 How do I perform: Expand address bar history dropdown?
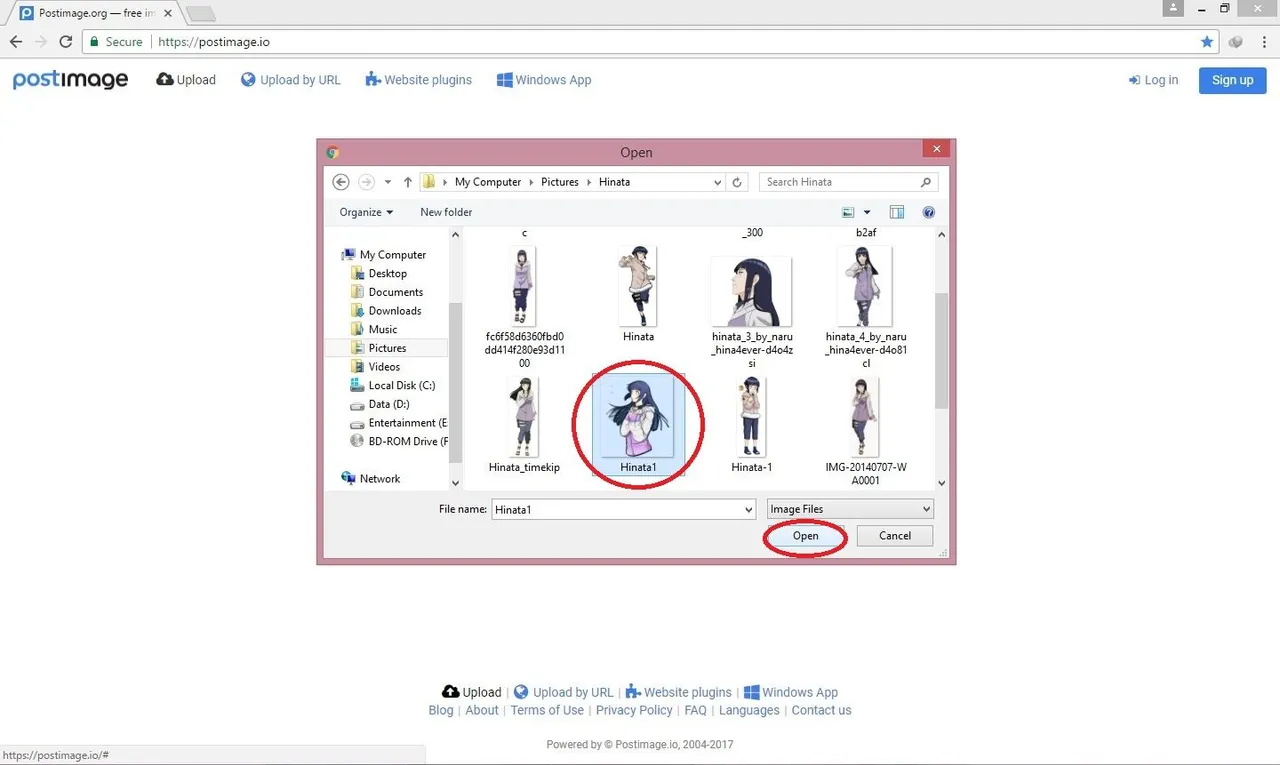point(717,182)
